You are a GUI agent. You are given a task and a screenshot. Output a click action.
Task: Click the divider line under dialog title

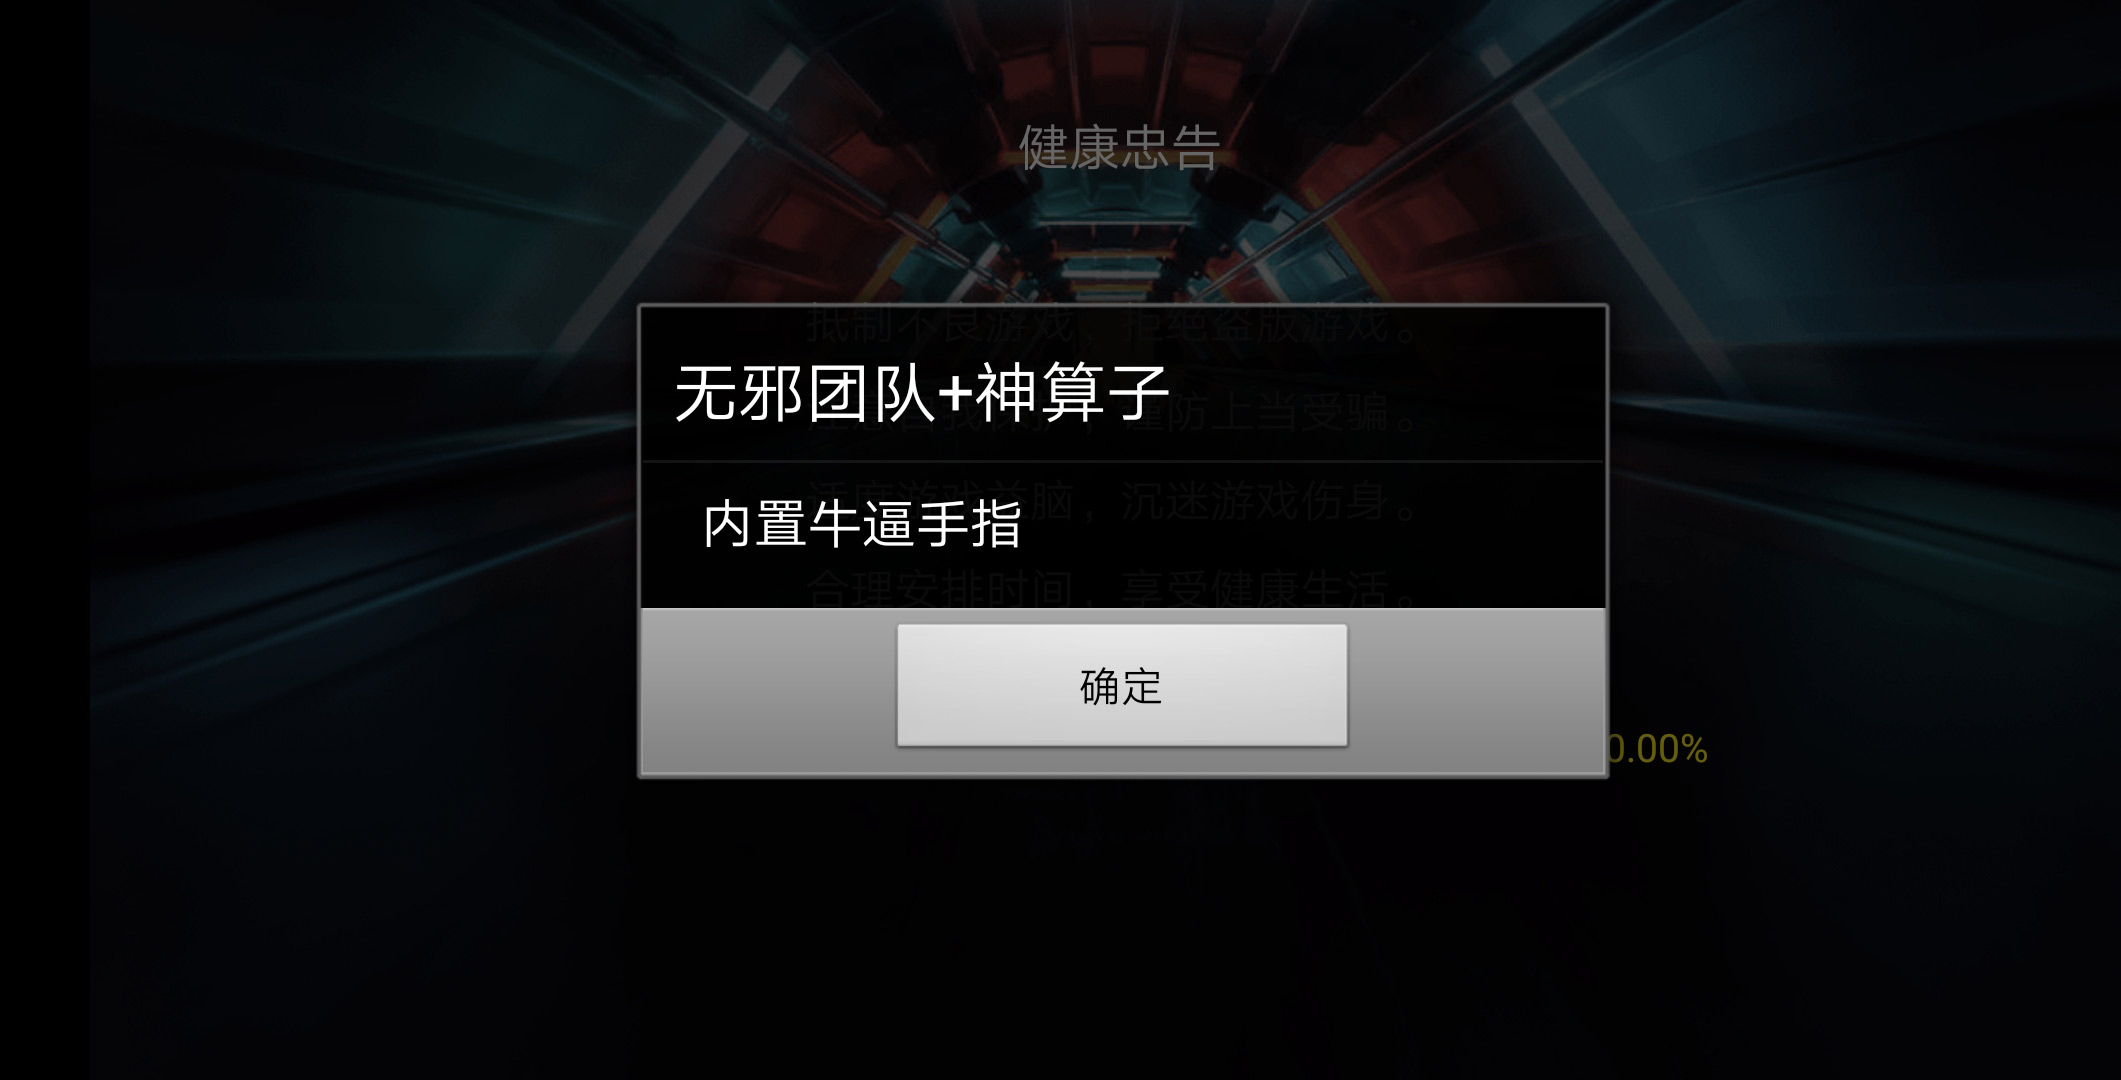[x=1122, y=461]
